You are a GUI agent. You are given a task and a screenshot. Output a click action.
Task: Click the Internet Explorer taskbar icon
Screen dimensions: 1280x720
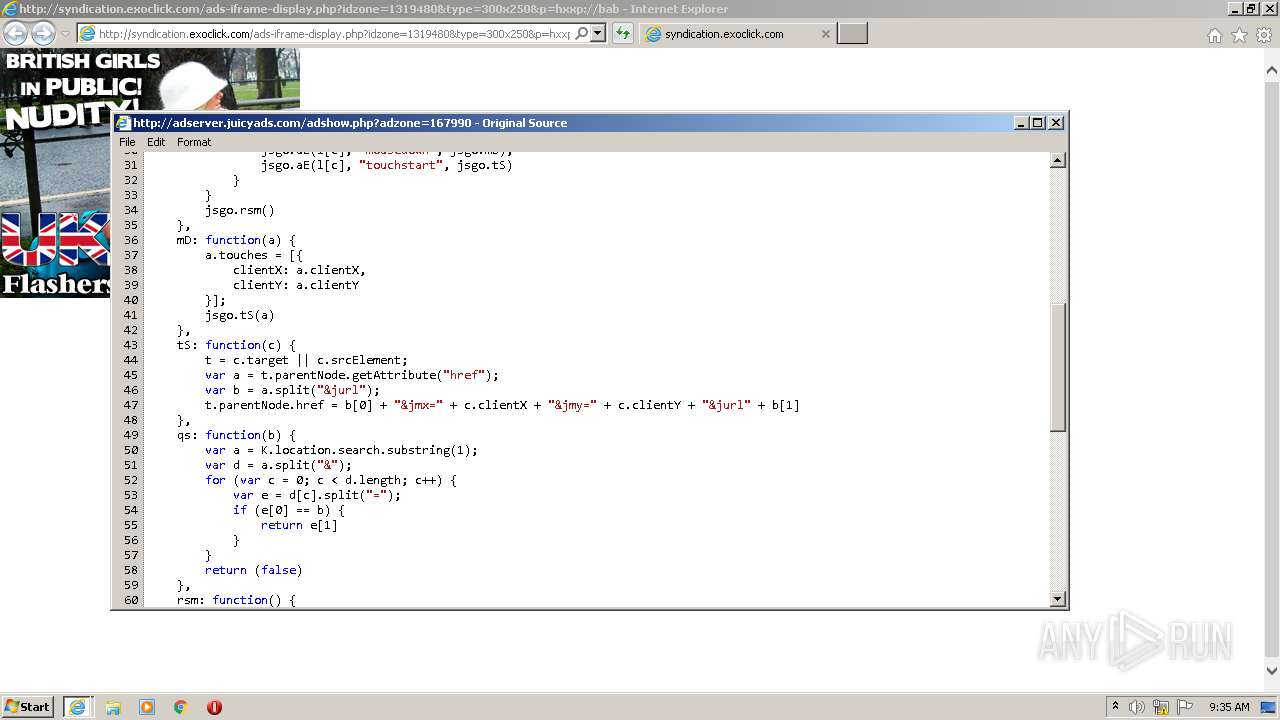[77, 706]
